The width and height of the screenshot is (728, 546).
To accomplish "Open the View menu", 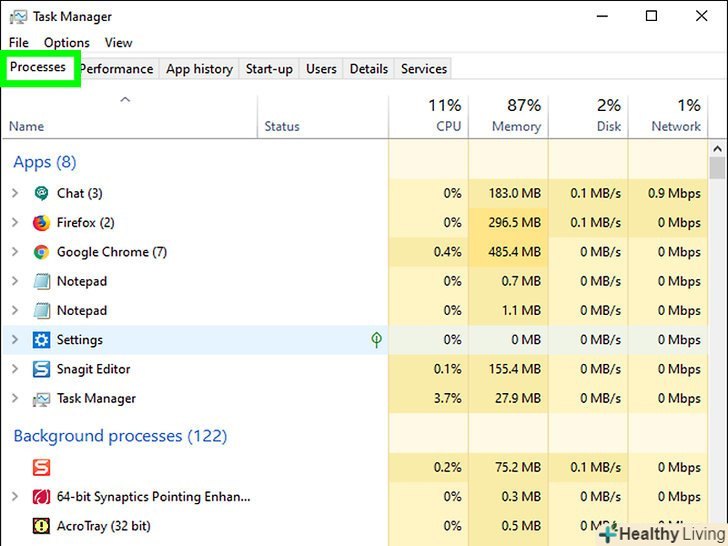I will pos(118,43).
